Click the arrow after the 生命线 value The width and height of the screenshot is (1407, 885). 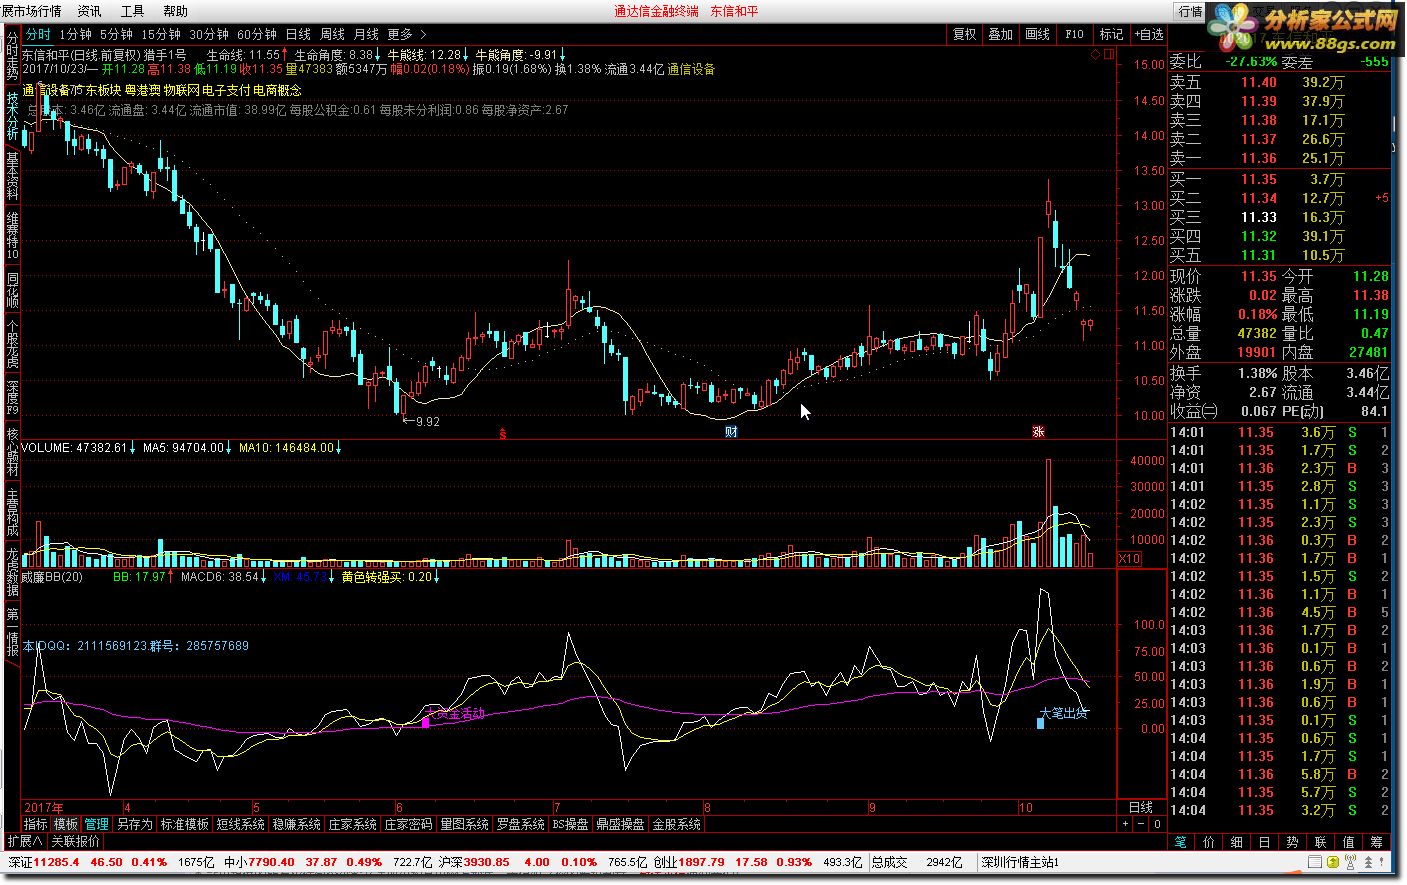tap(285, 55)
